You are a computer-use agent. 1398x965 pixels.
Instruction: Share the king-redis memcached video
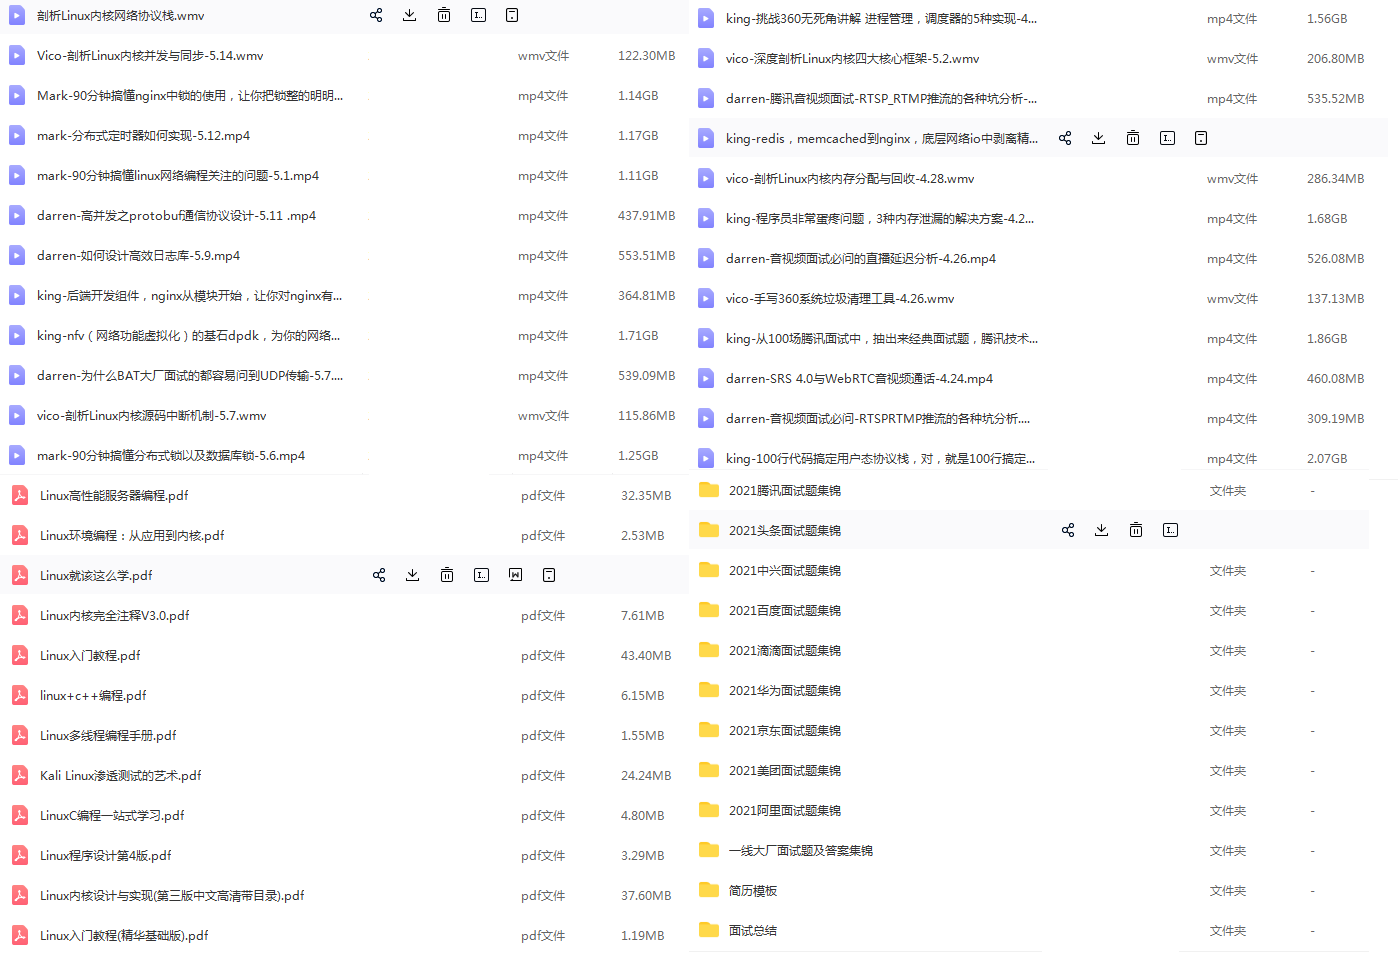[x=1065, y=138]
